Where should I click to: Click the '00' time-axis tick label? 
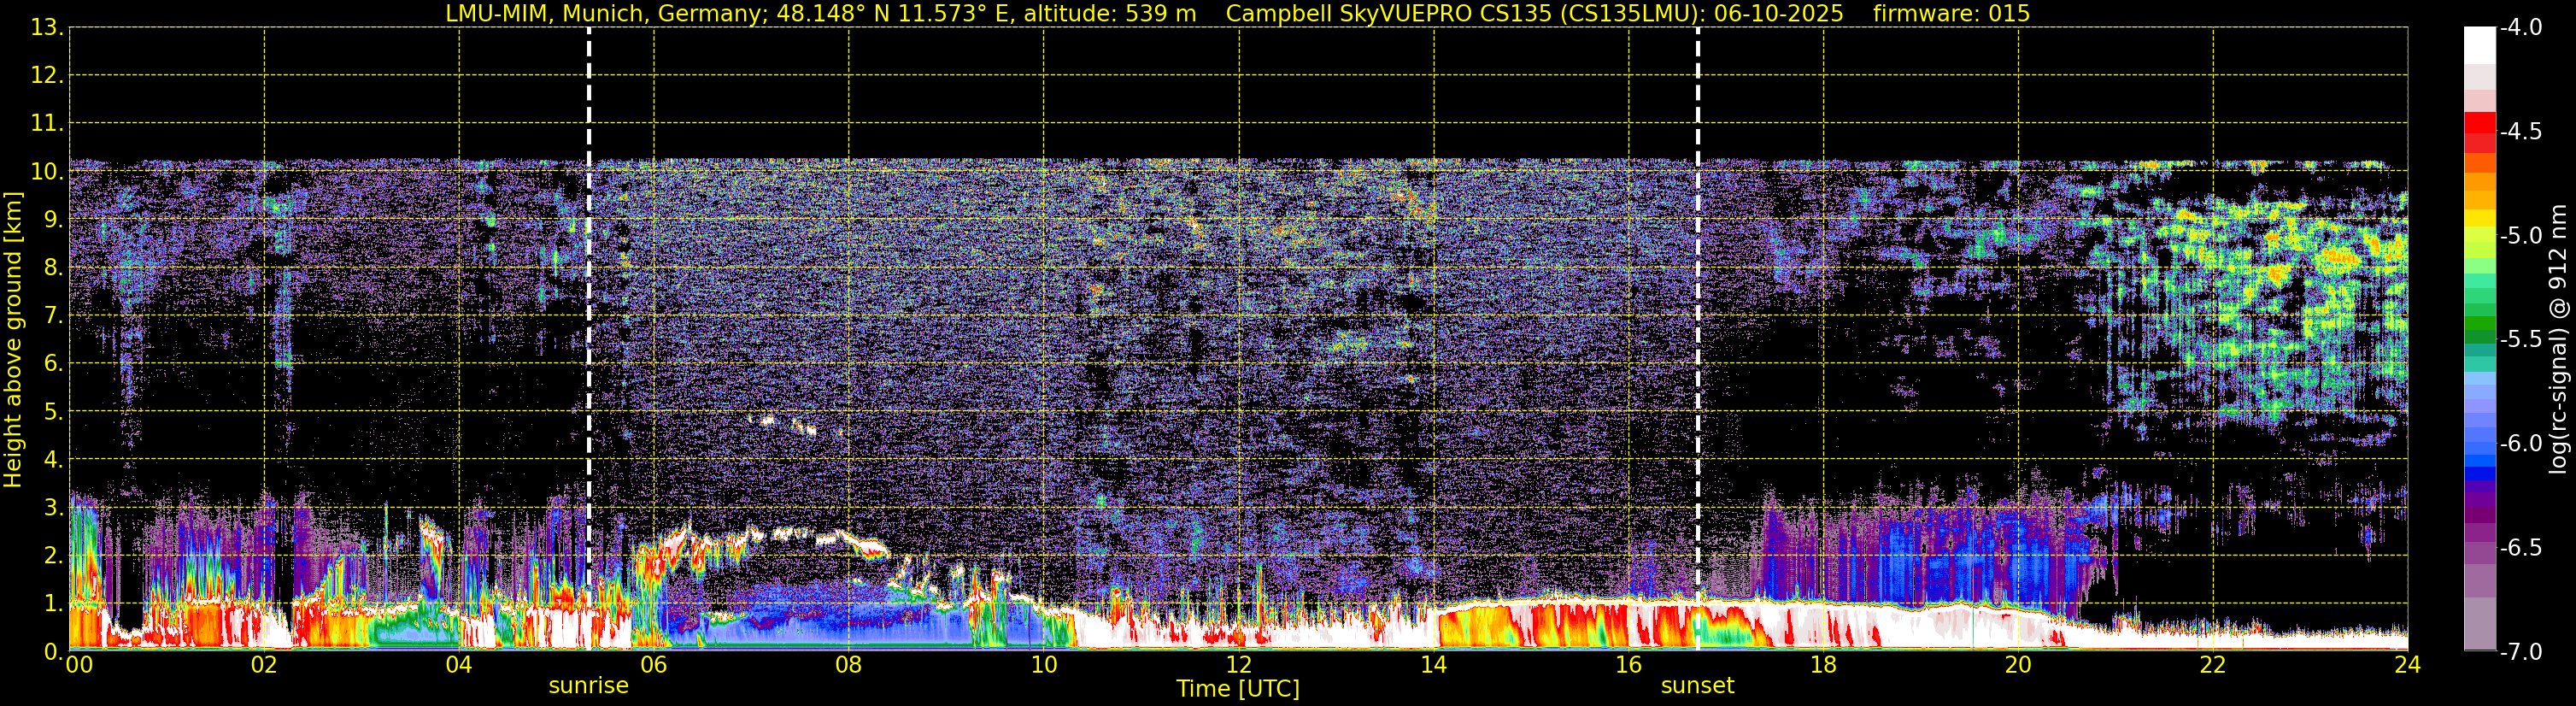coord(79,666)
